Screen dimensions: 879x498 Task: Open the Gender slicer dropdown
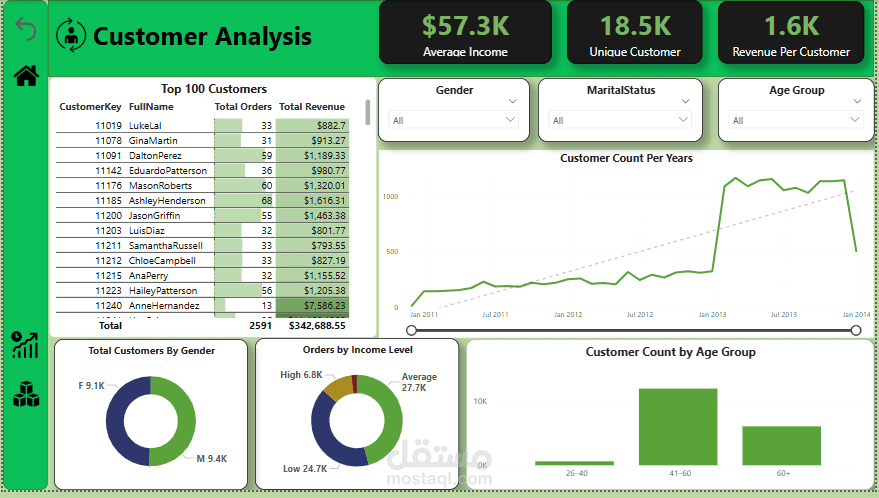[454, 120]
